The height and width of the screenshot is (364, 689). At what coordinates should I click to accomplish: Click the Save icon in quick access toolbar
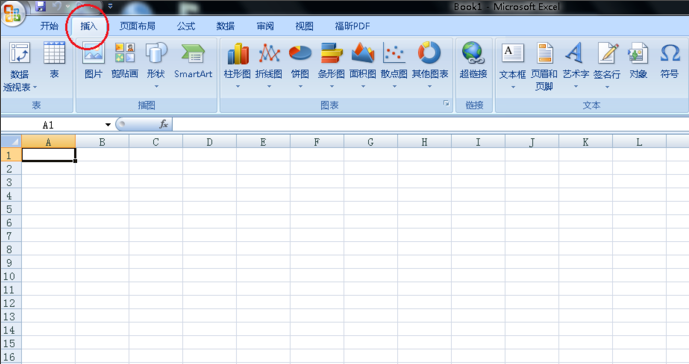click(41, 6)
